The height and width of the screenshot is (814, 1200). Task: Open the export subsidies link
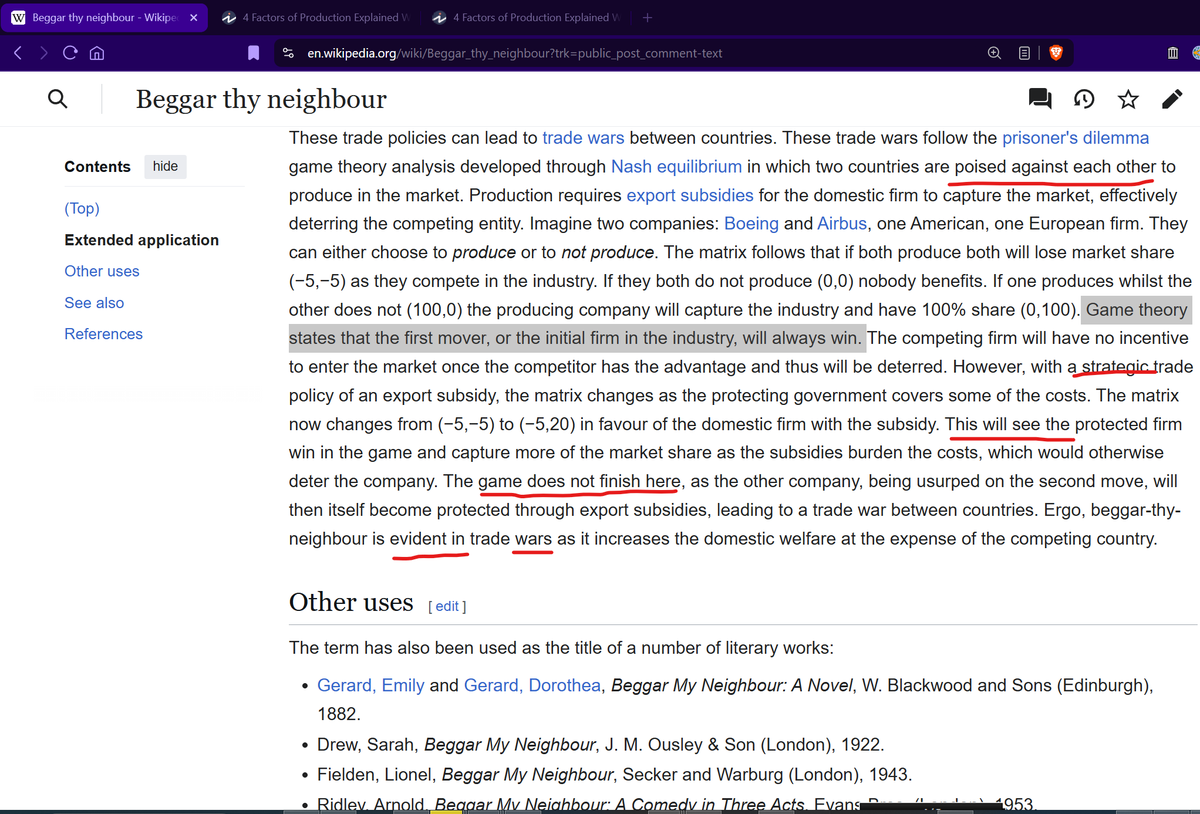point(690,195)
